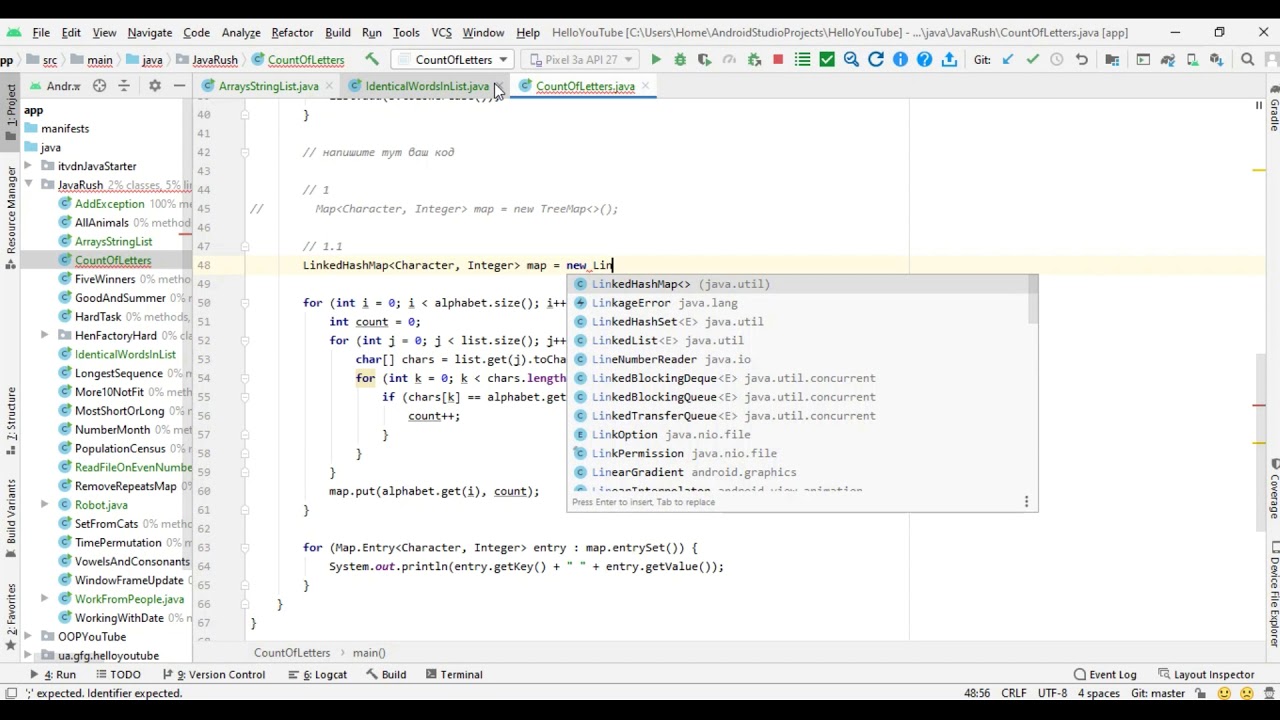Click the blue refresh/sync icon in toolbar
The image size is (1280, 720).
876,60
